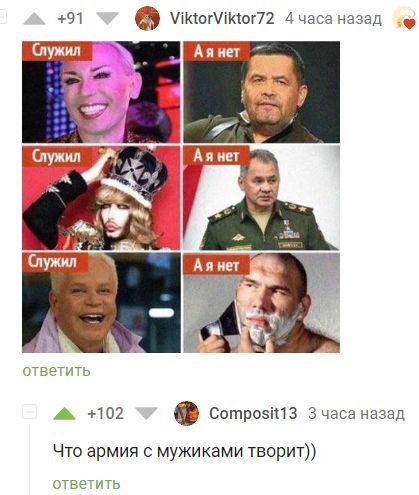Image resolution: width=419 pixels, height=495 pixels.
Task: Open the photo with the crown
Action: click(101, 198)
